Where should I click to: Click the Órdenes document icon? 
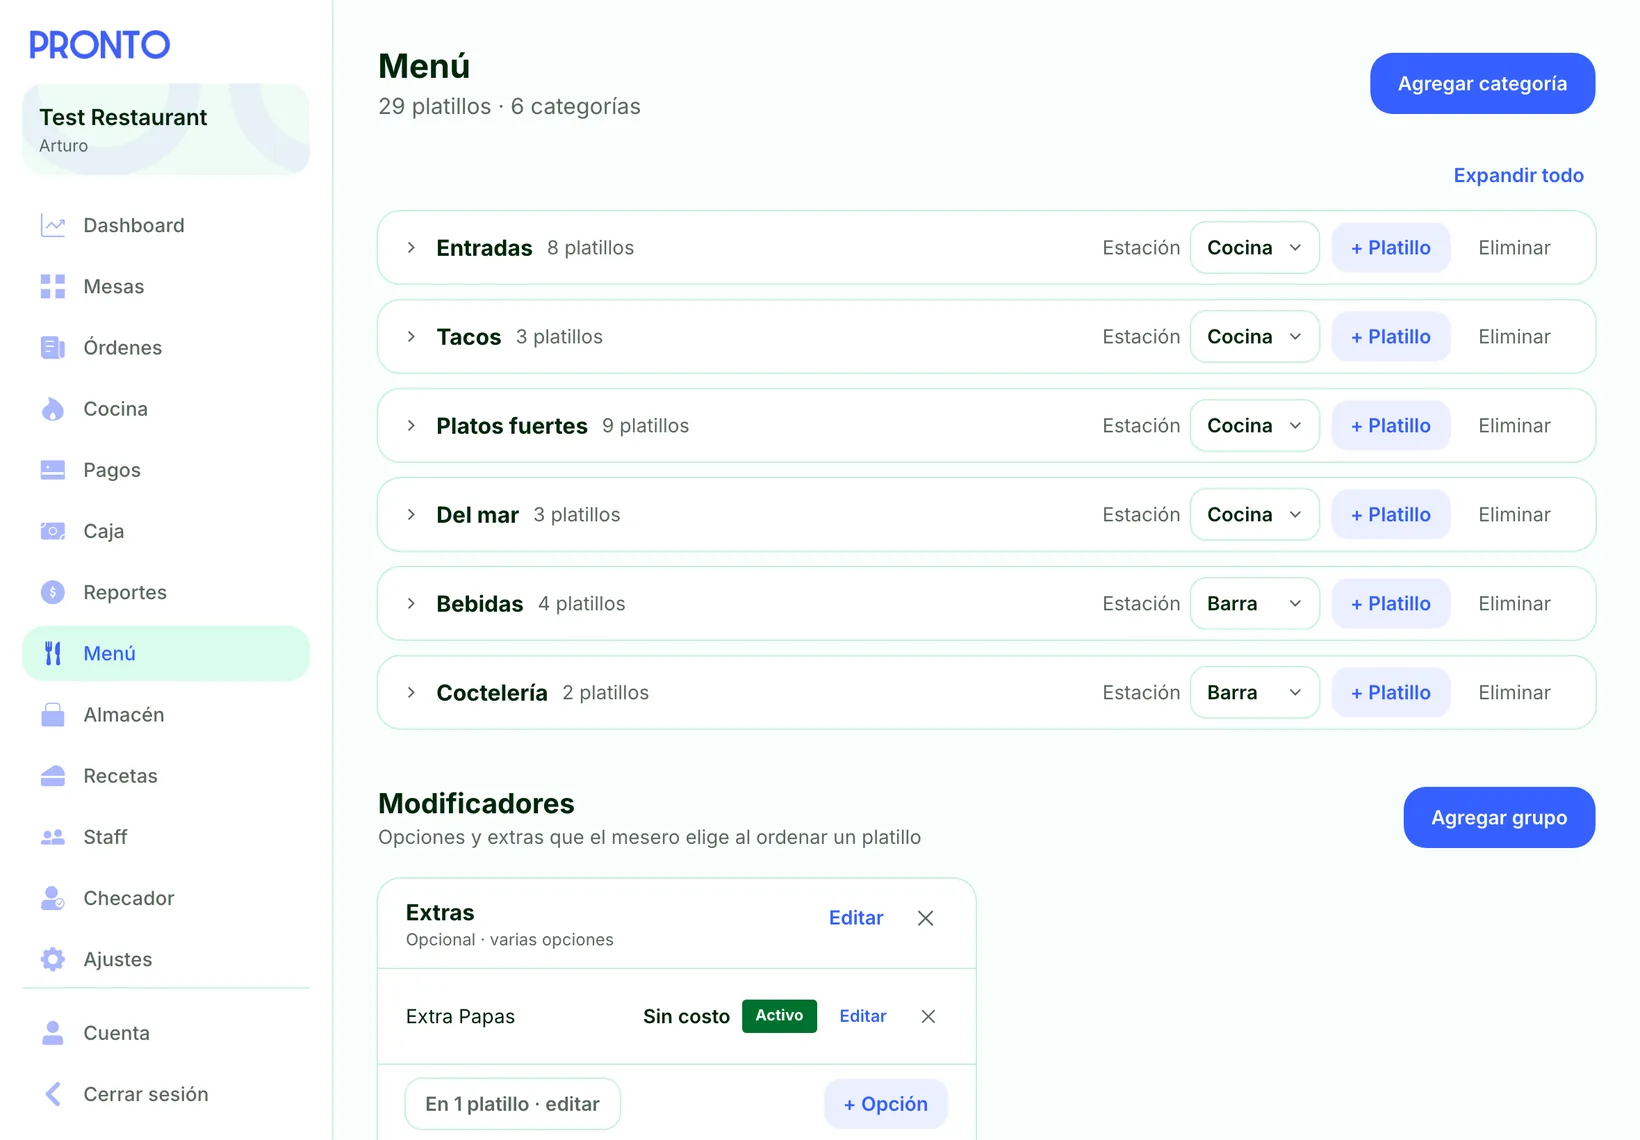pyautogui.click(x=53, y=347)
